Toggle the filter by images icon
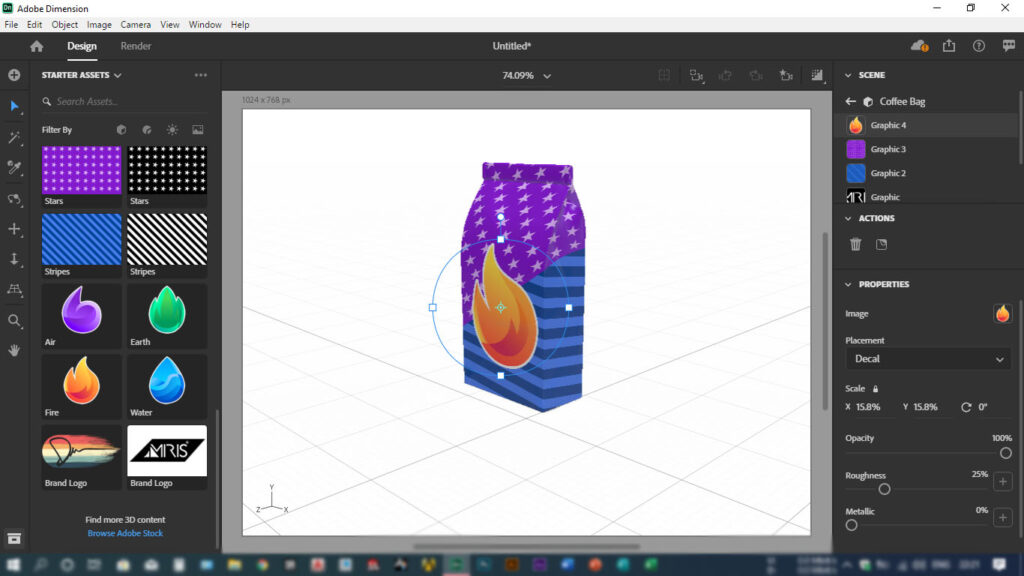This screenshot has width=1024, height=576. click(197, 130)
